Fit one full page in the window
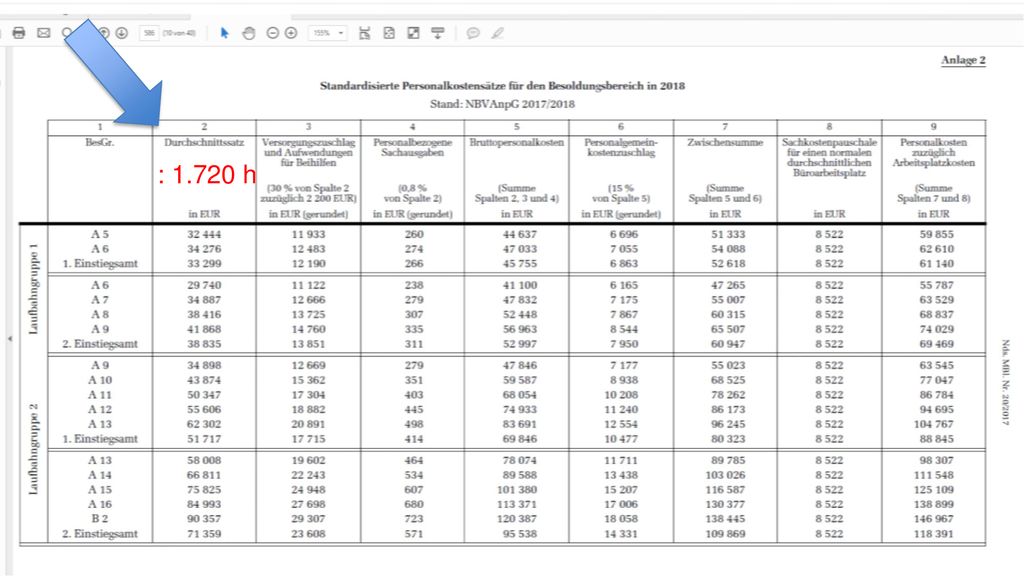This screenshot has width=1024, height=576. [x=389, y=33]
